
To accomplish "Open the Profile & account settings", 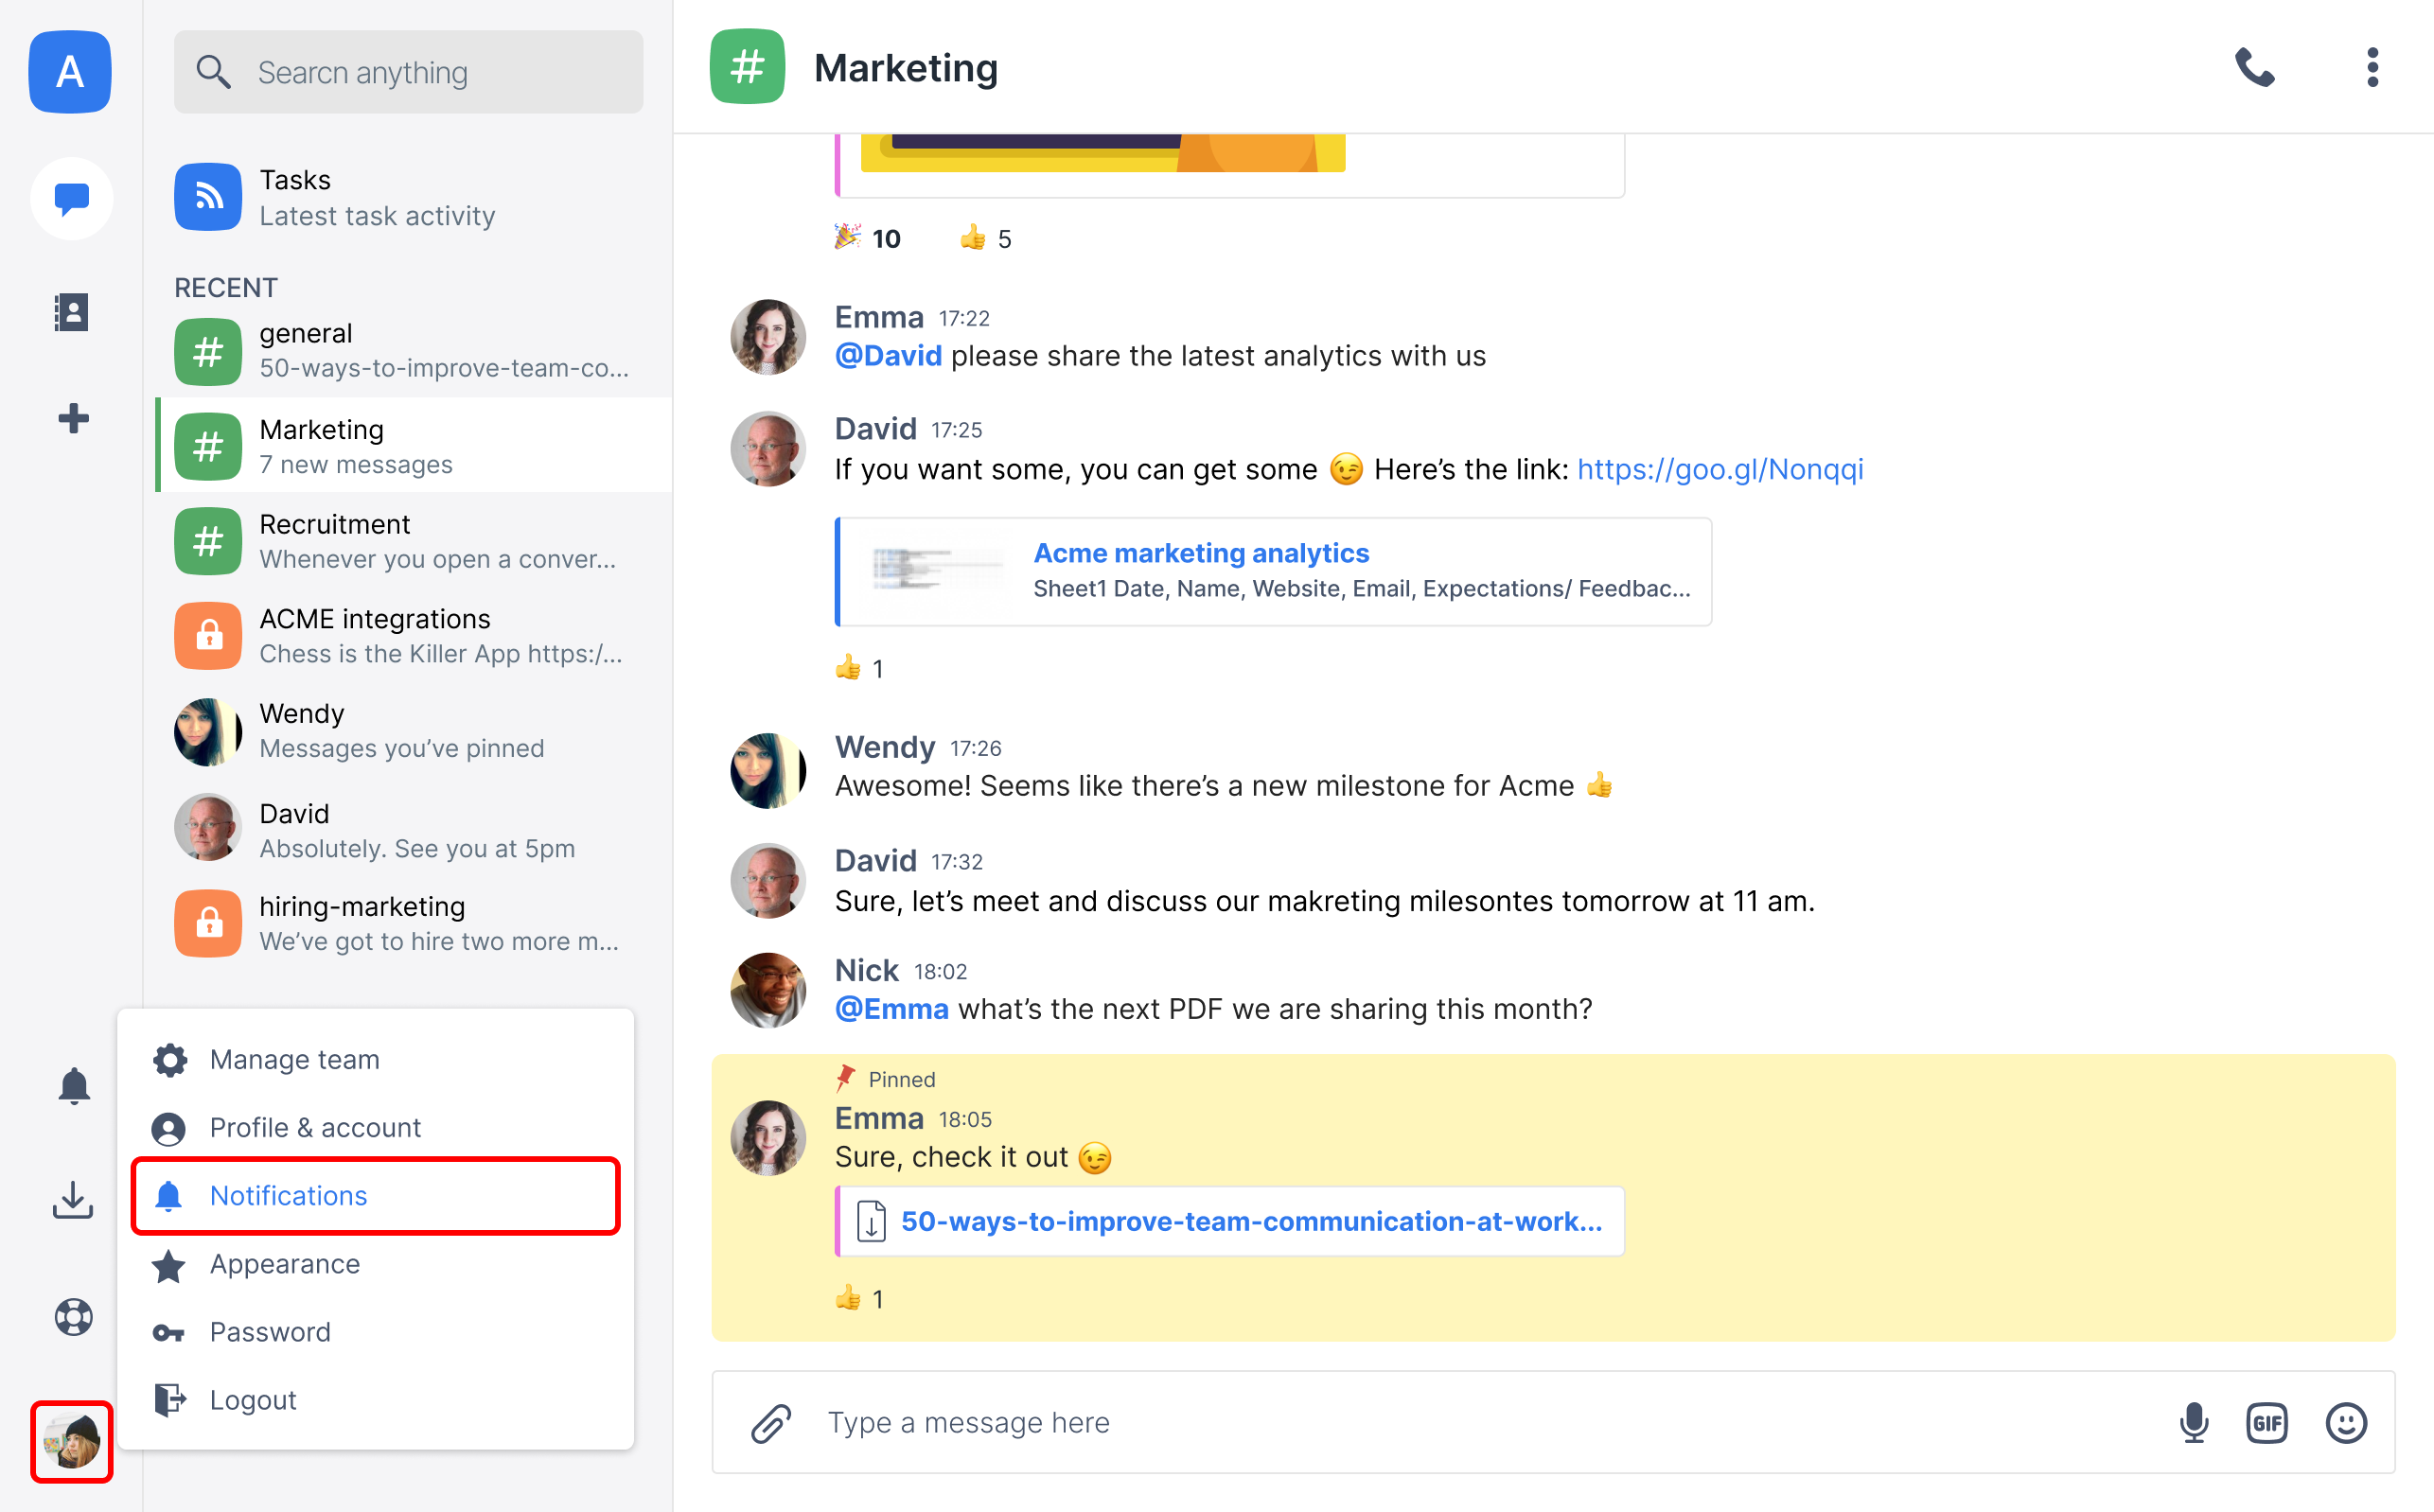I will pos(315,1127).
